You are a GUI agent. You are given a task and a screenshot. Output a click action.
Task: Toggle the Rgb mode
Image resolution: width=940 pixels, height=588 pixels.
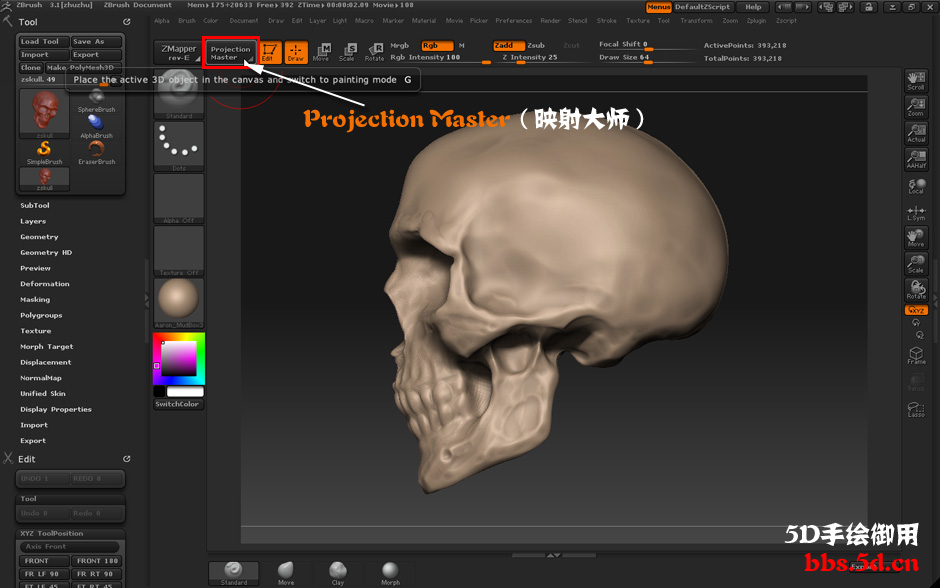pos(437,46)
